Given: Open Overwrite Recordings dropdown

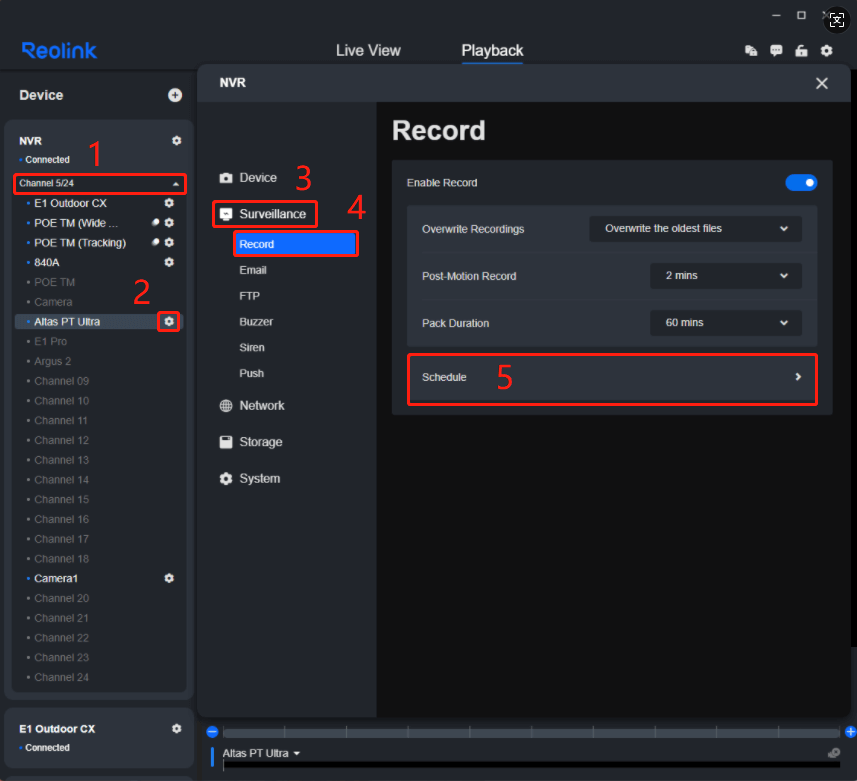Looking at the screenshot, I should [695, 228].
